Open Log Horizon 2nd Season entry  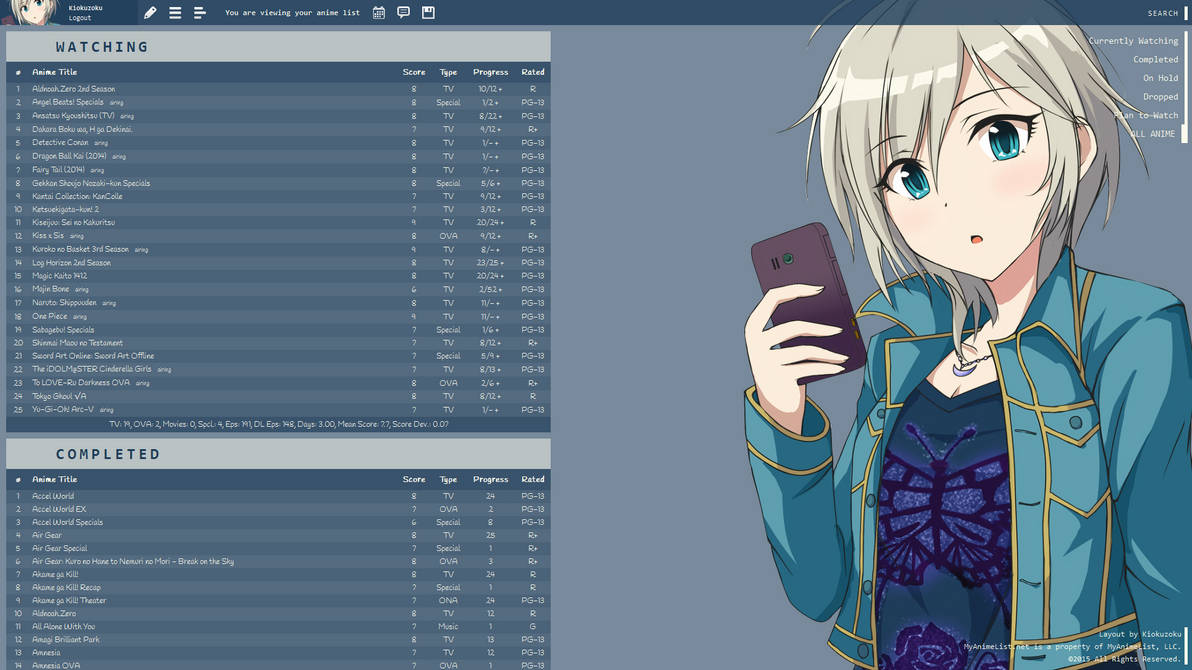click(x=71, y=263)
